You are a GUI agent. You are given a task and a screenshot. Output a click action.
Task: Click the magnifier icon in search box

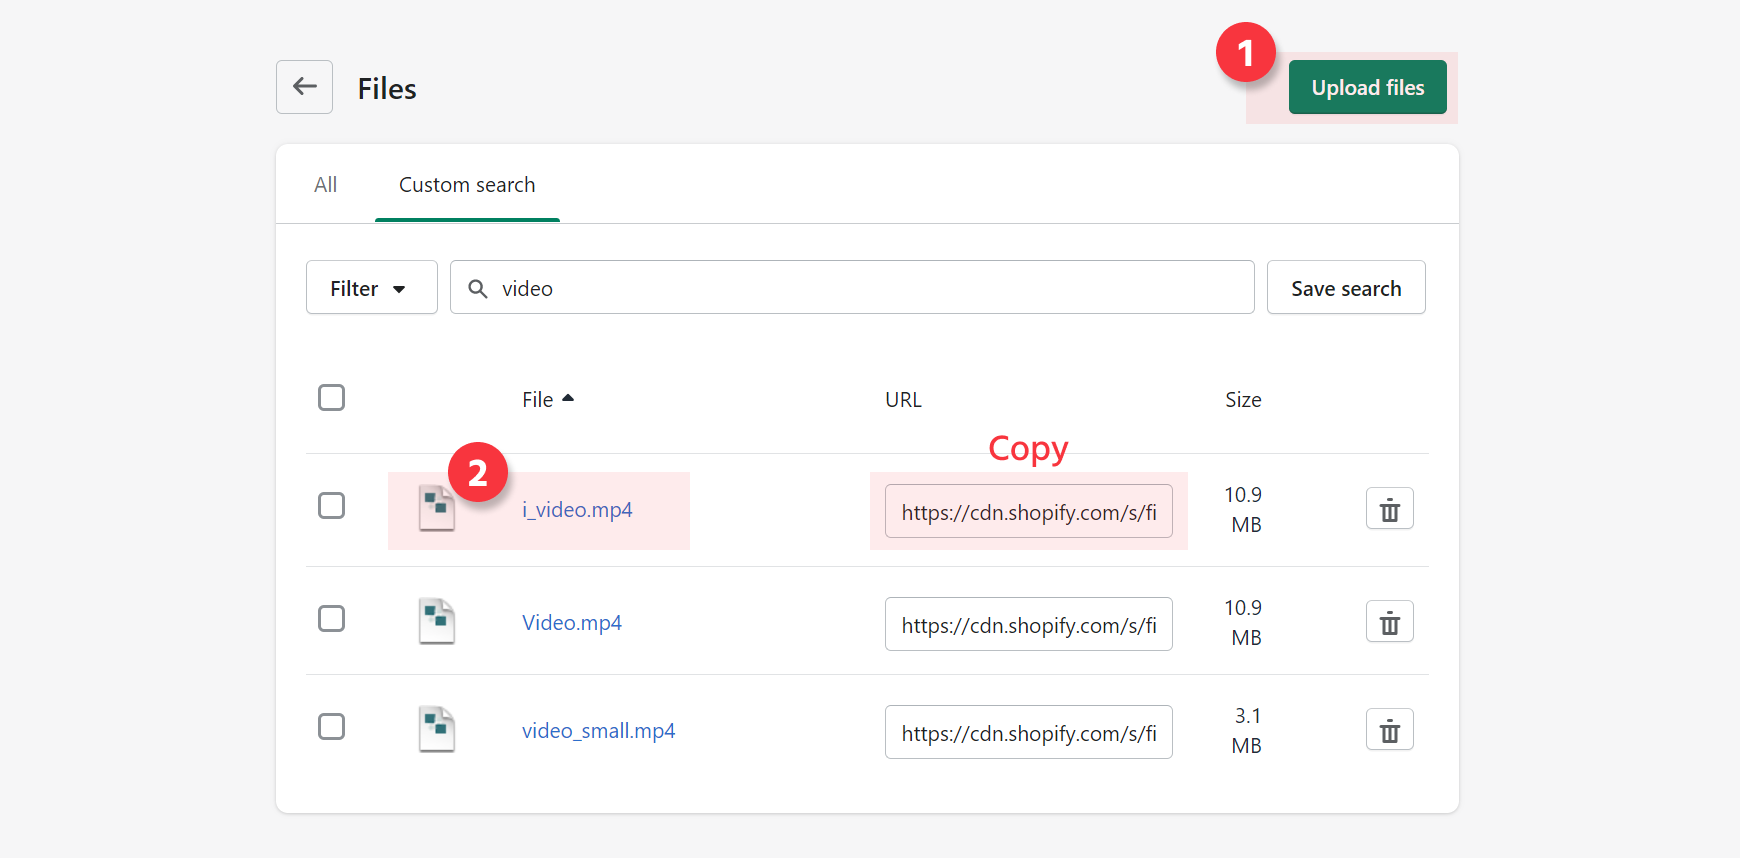[x=478, y=289]
